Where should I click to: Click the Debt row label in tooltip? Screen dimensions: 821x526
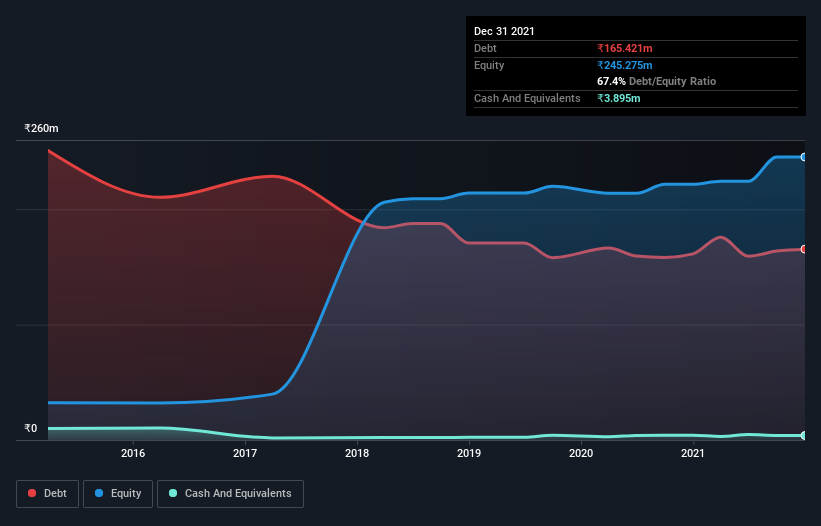[485, 48]
